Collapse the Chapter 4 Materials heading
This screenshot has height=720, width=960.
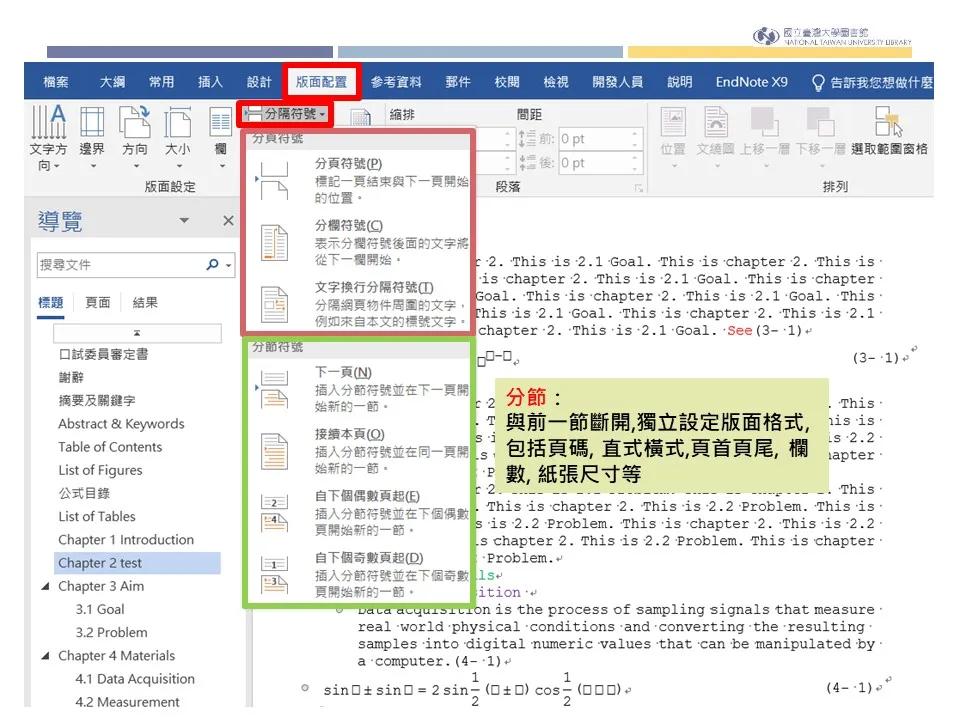click(44, 657)
